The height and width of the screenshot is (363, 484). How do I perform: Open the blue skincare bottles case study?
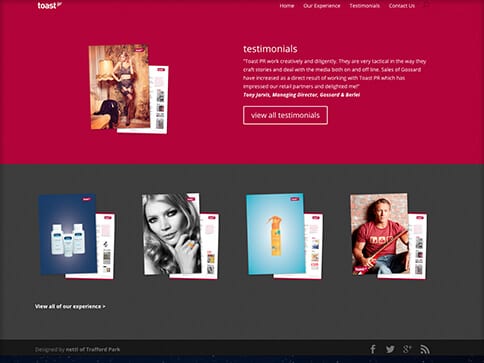[77, 236]
